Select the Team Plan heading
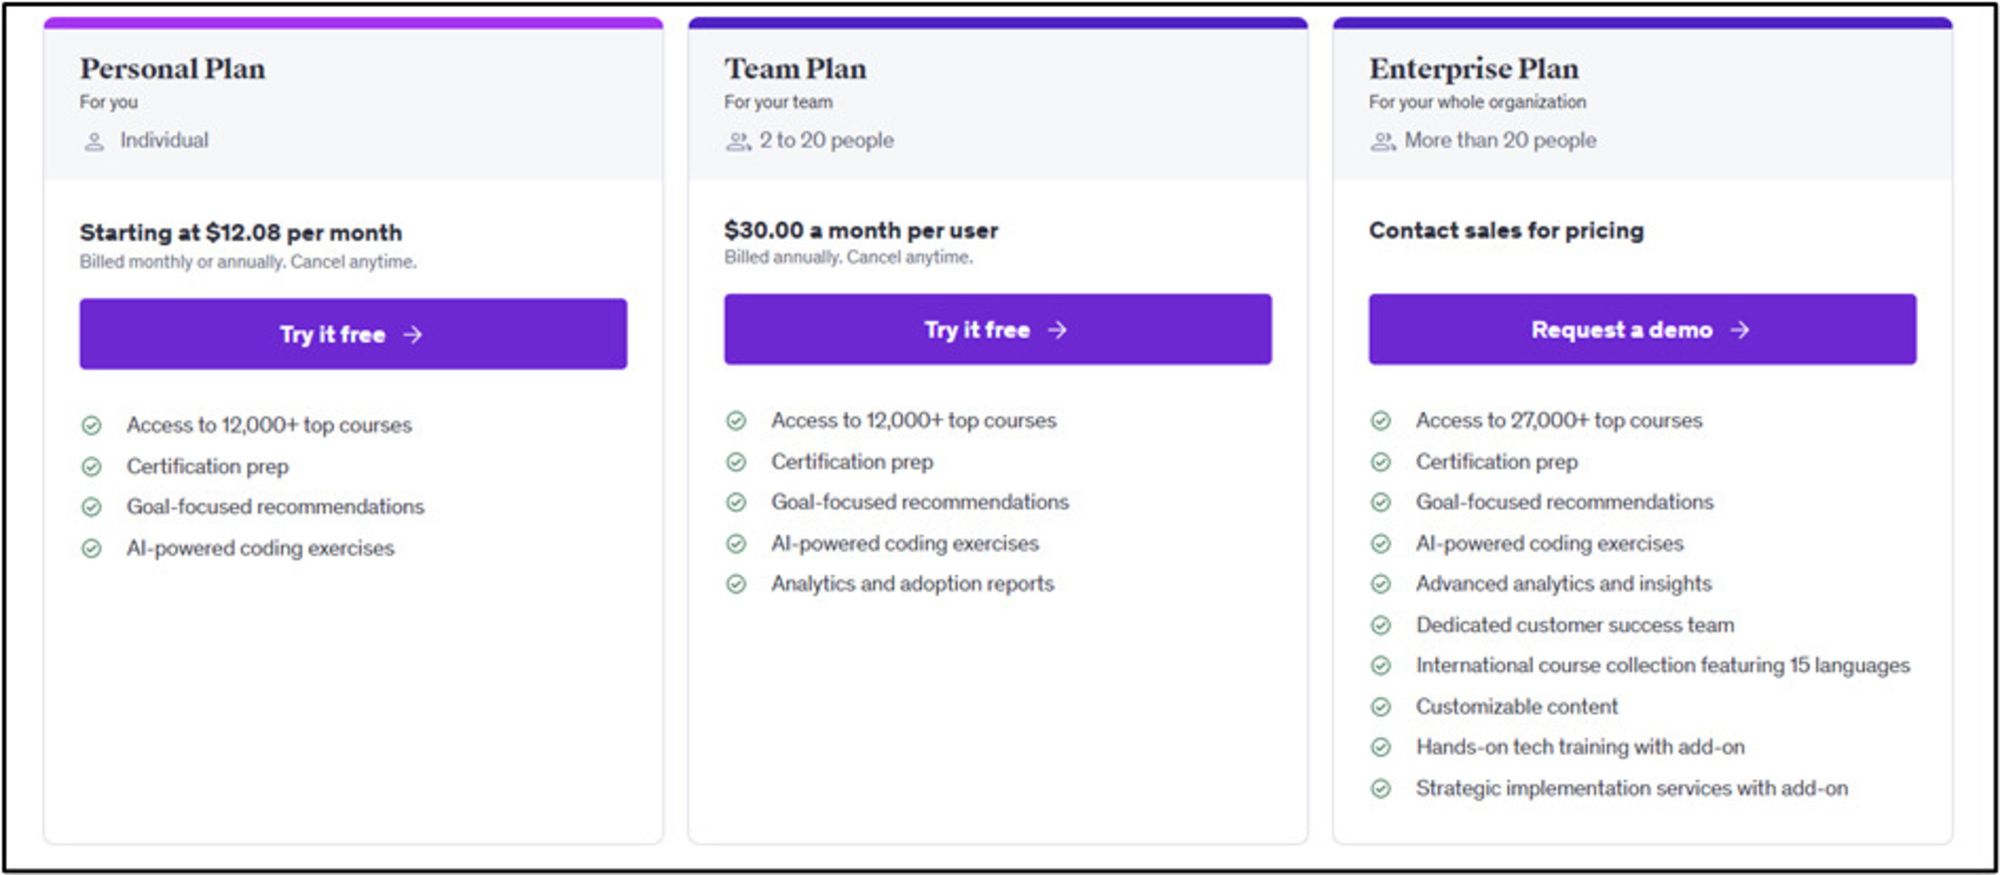This screenshot has height=875, width=2000. 795,69
